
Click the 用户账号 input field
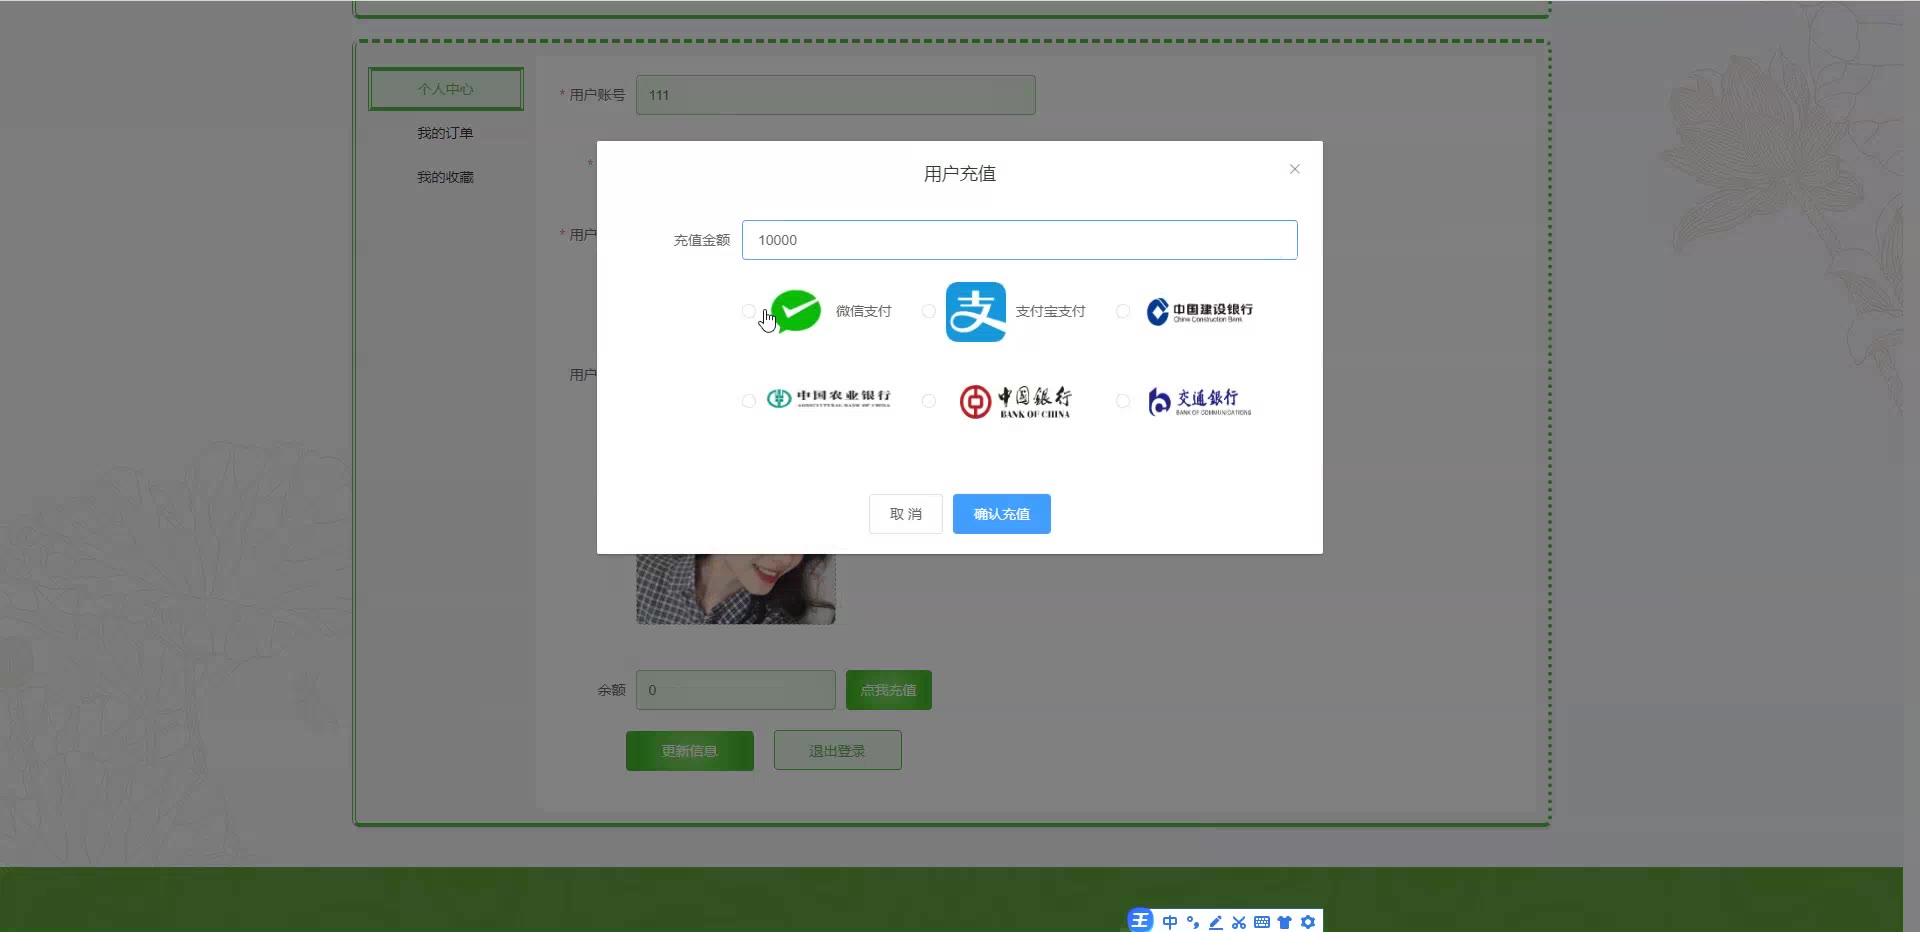[836, 95]
